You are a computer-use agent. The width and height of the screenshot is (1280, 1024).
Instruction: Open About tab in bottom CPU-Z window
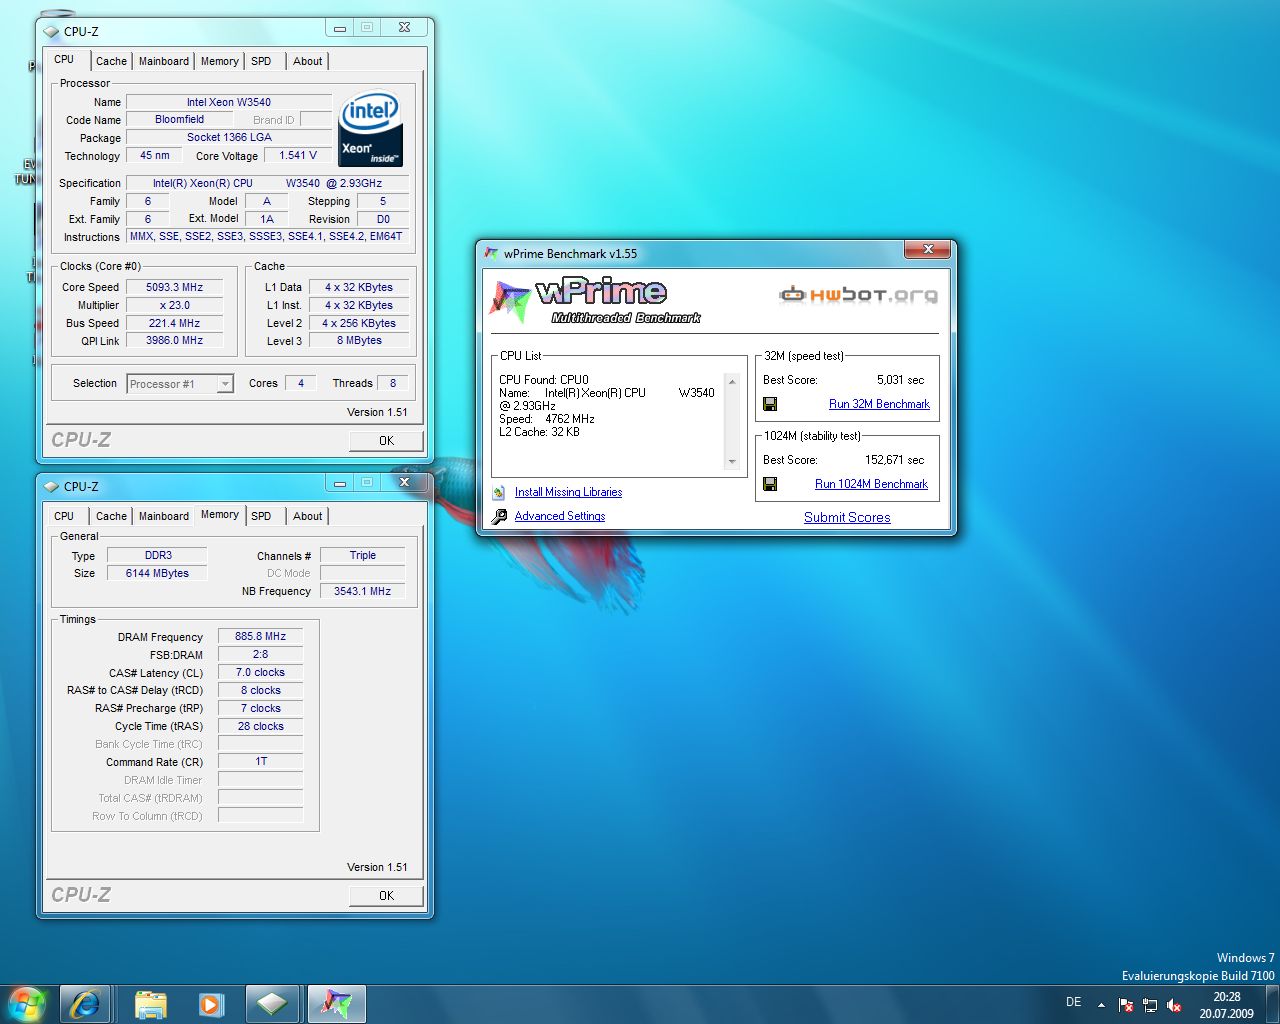point(308,516)
